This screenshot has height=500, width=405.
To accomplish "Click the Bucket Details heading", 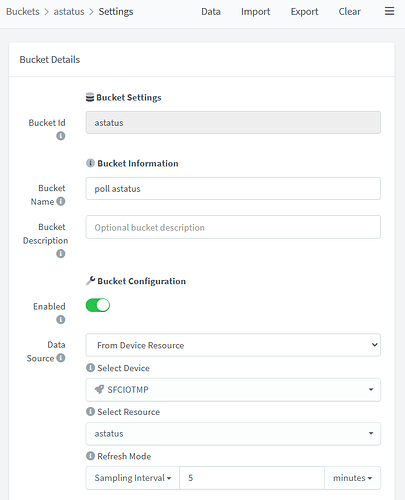I will click(50, 60).
